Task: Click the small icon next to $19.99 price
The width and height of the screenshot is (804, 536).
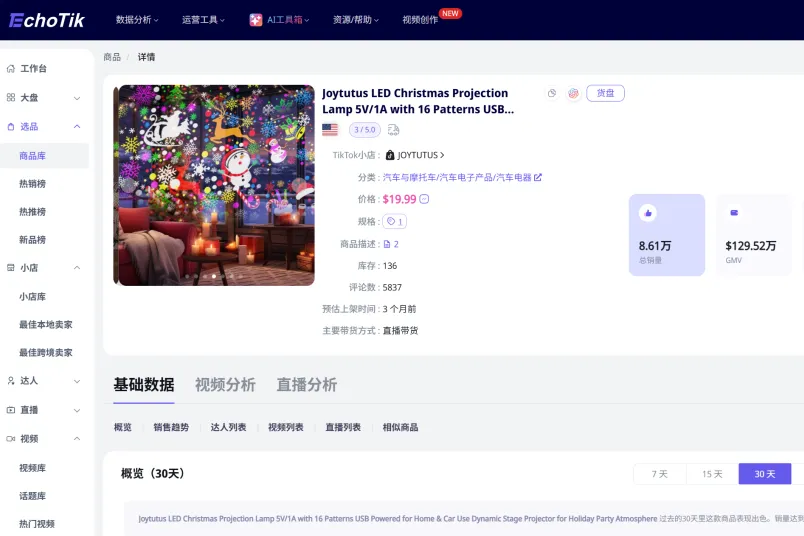Action: tap(425, 199)
